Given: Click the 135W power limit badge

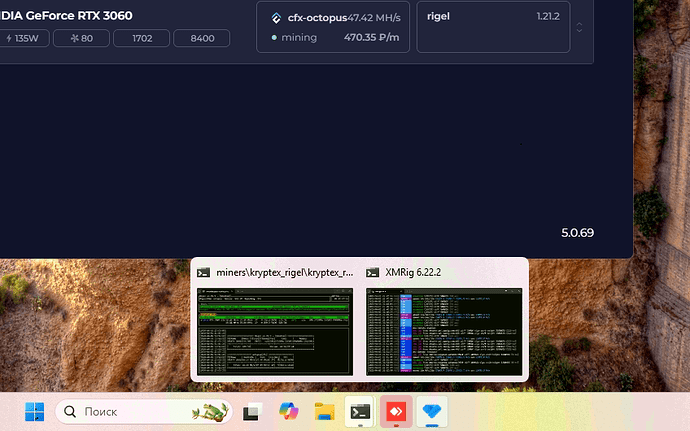Looking at the screenshot, I should pyautogui.click(x=20, y=38).
